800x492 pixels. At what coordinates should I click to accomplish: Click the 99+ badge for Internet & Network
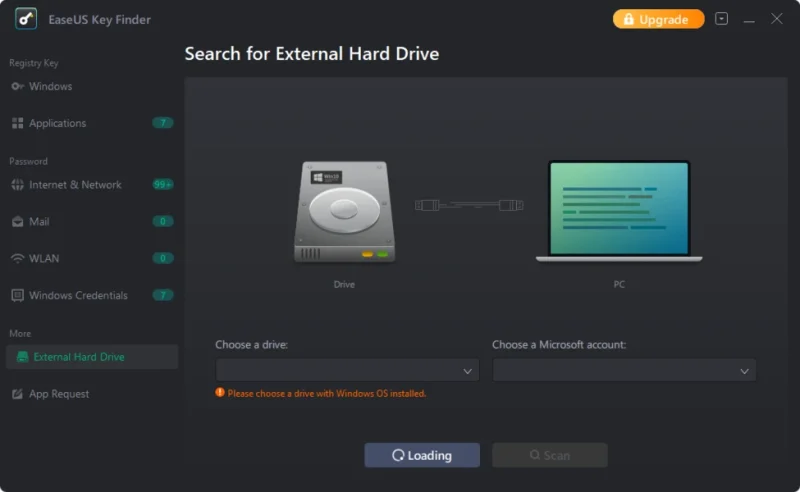163,184
